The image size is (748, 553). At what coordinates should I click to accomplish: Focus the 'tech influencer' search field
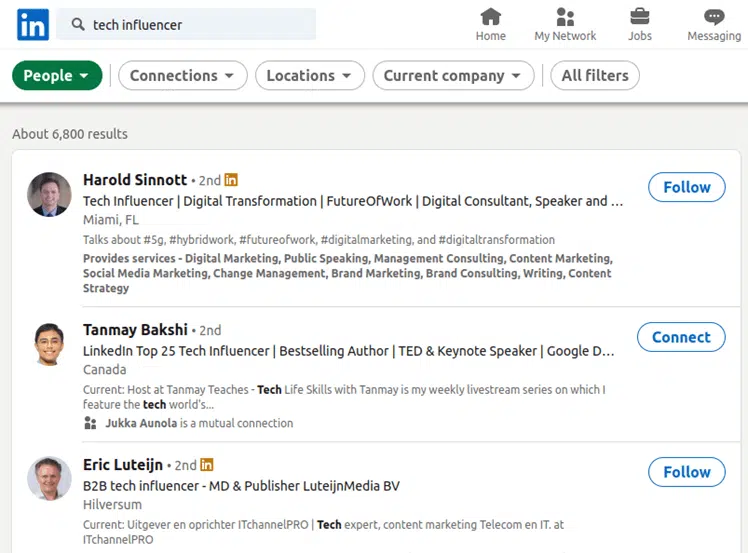pos(186,24)
